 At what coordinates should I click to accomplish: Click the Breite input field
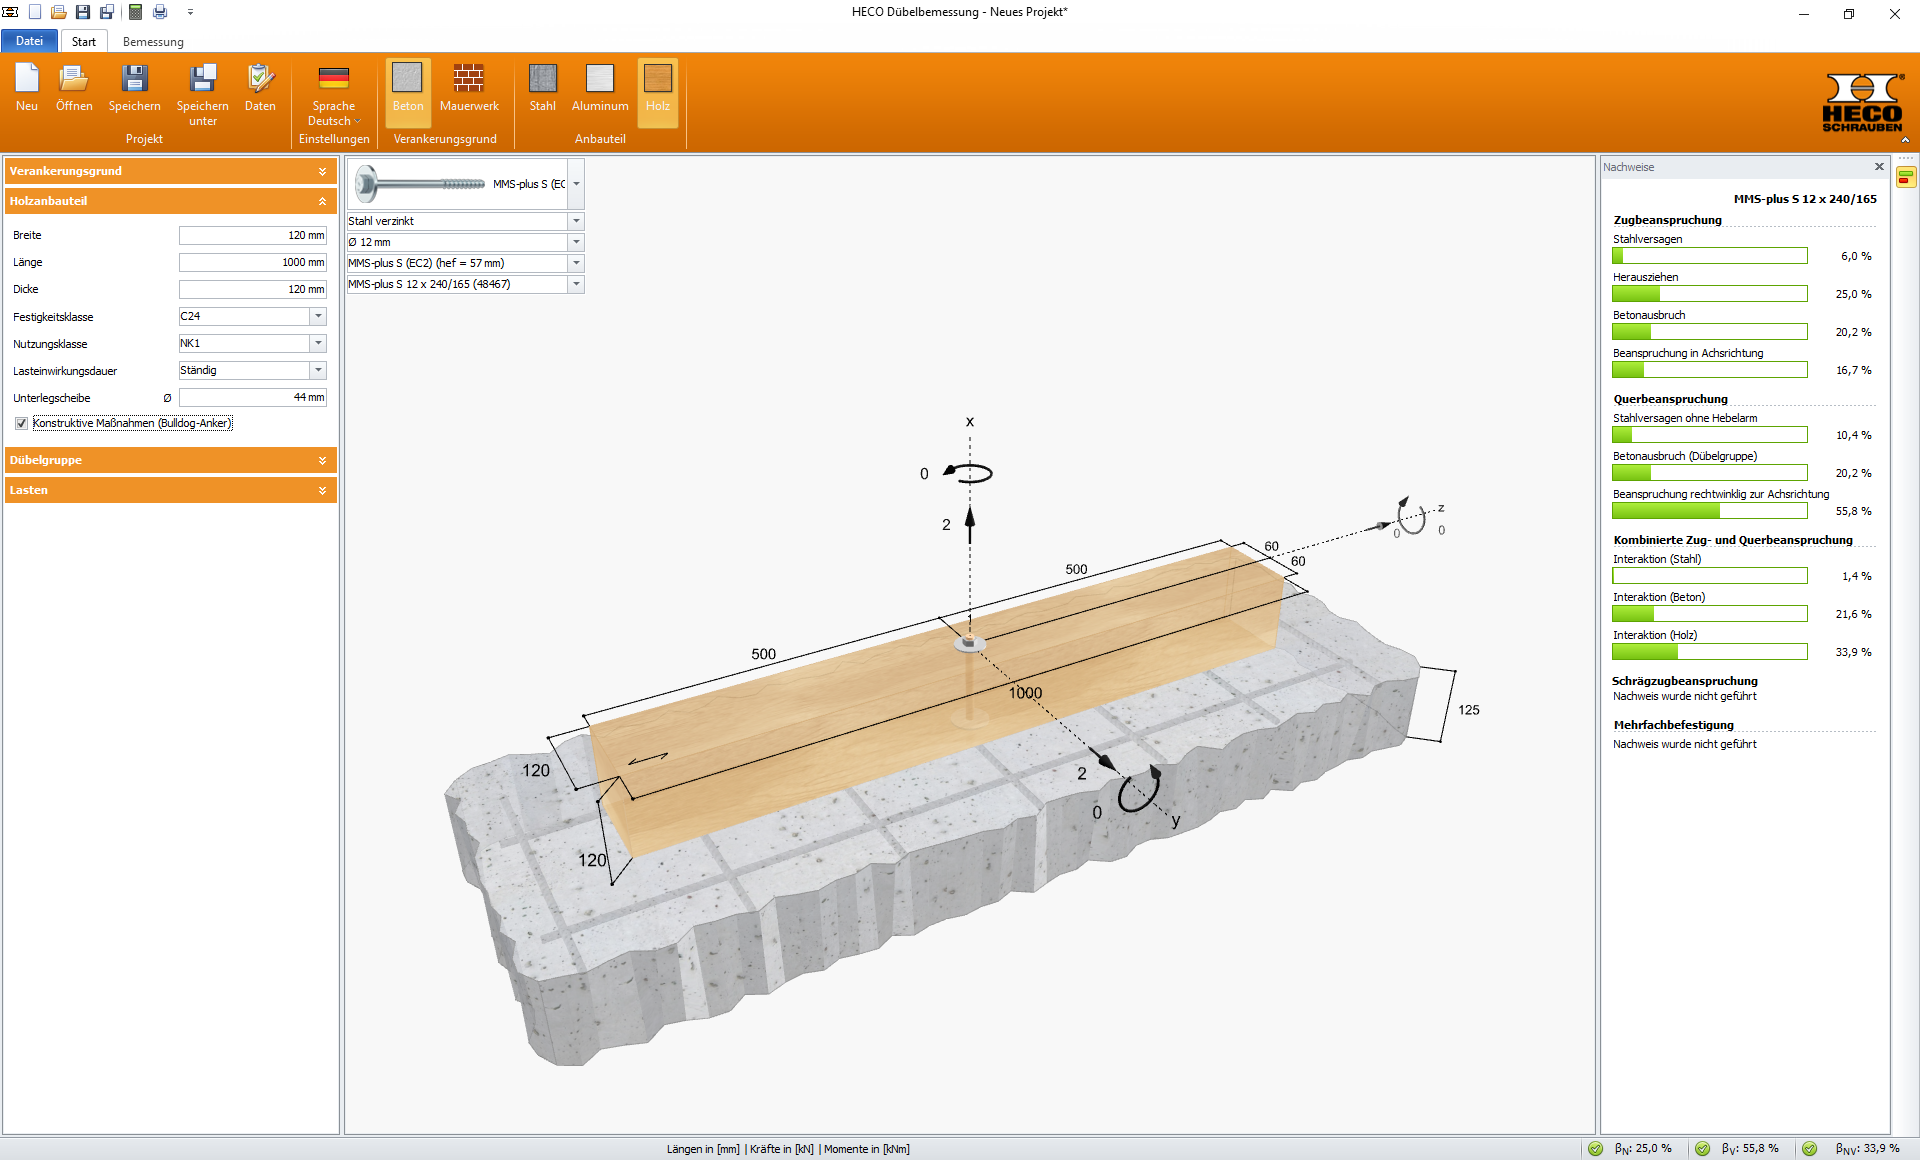pos(252,236)
